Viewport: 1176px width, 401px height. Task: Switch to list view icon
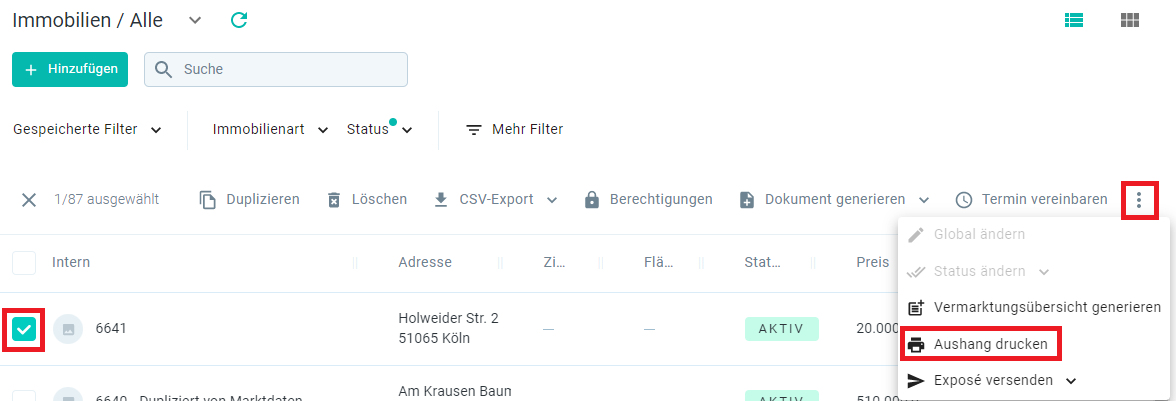click(1074, 21)
